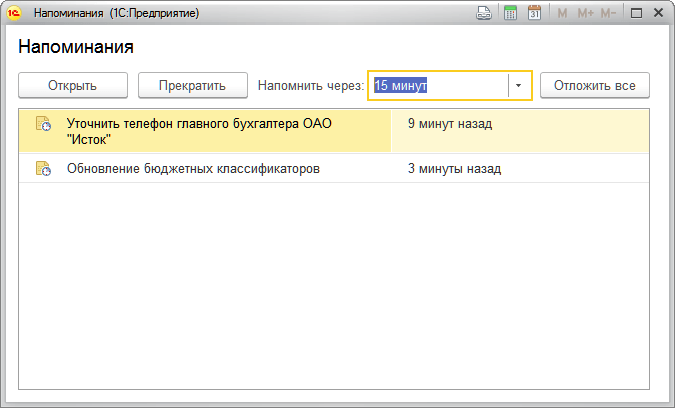Click the "9 минут назад" cell

tap(450, 125)
